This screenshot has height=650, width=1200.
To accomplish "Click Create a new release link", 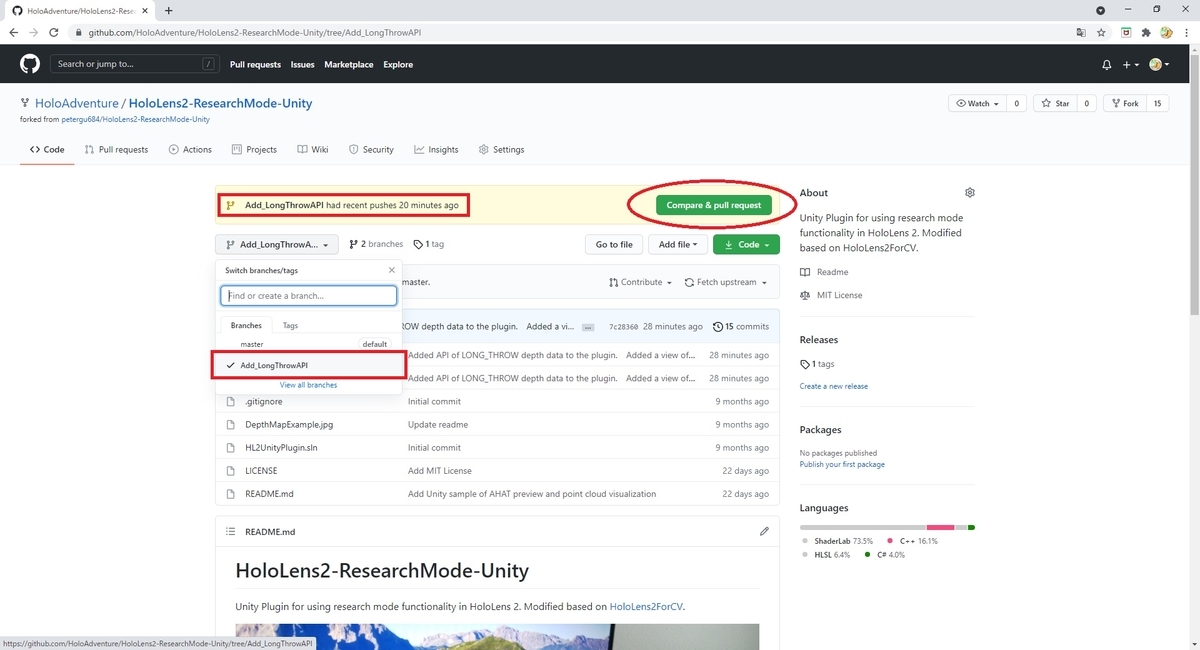I will point(833,386).
